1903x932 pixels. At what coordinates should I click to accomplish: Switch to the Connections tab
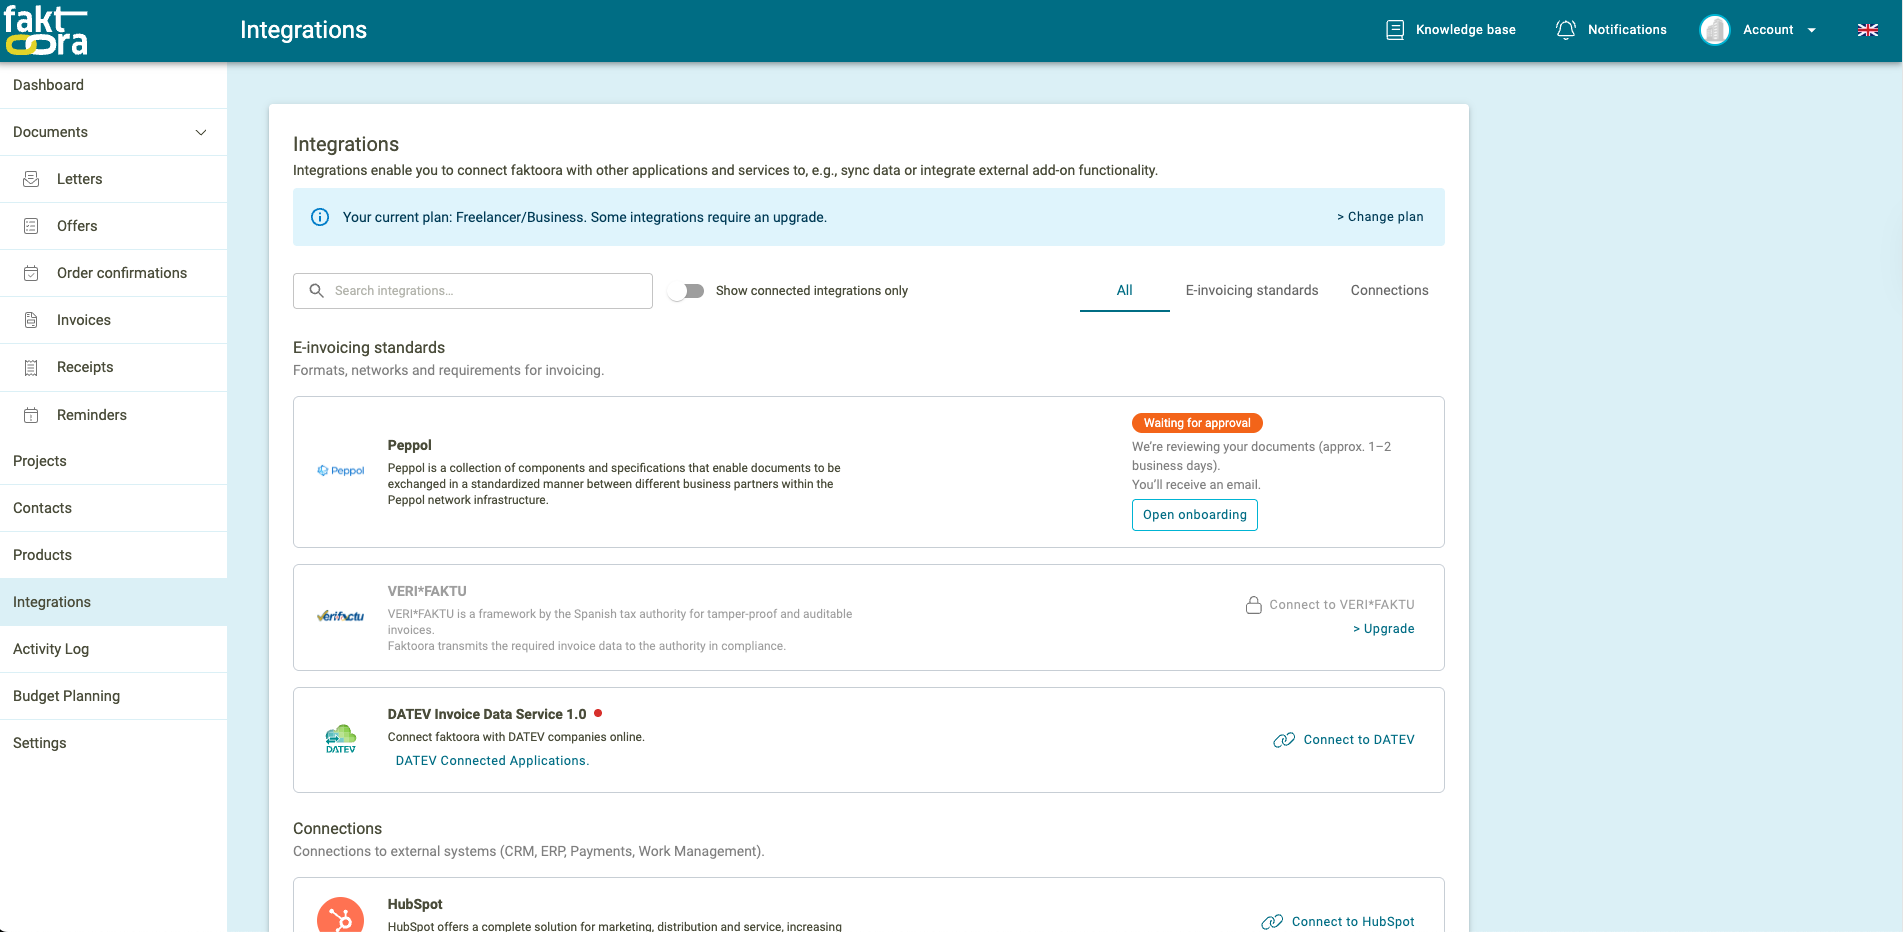point(1389,291)
